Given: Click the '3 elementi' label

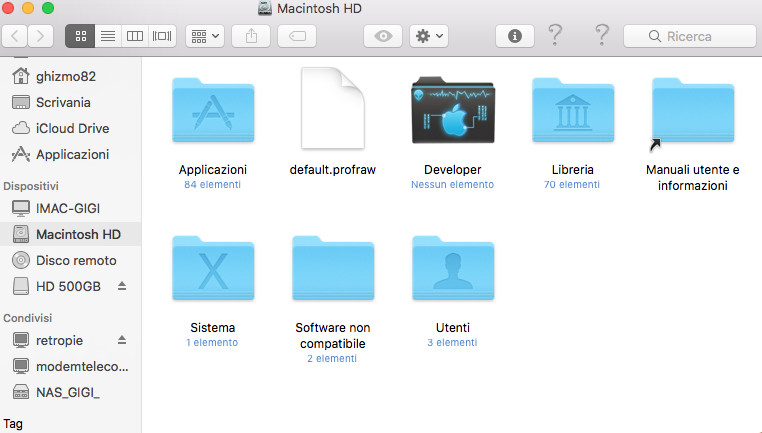Looking at the screenshot, I should (x=452, y=343).
